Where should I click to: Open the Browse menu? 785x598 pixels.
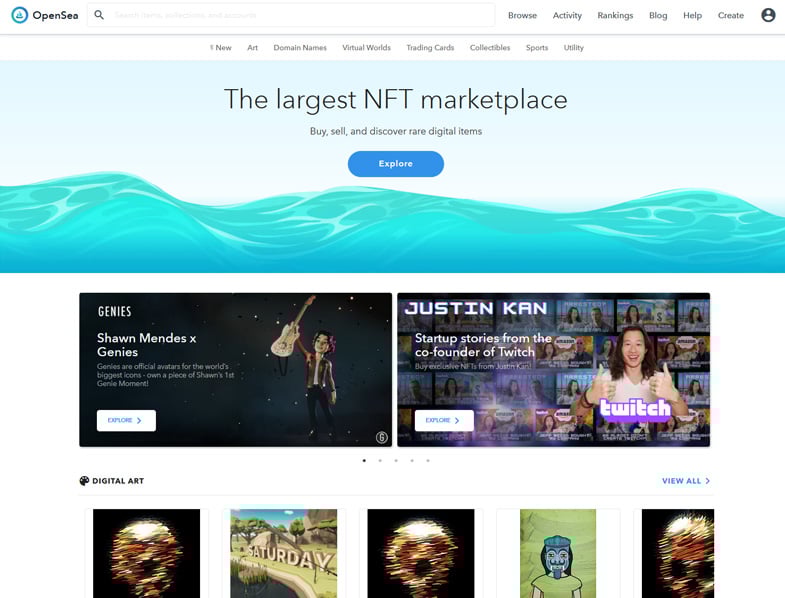pos(522,16)
